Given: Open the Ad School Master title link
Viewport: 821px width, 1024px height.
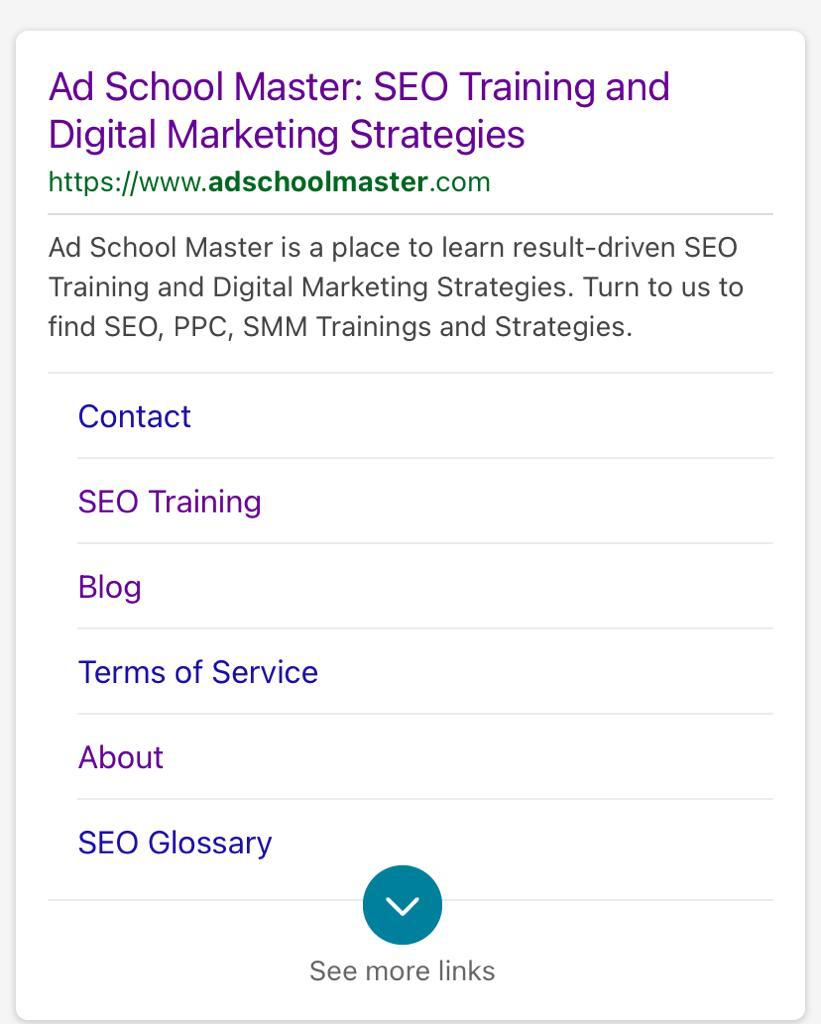Looking at the screenshot, I should coord(359,110).
